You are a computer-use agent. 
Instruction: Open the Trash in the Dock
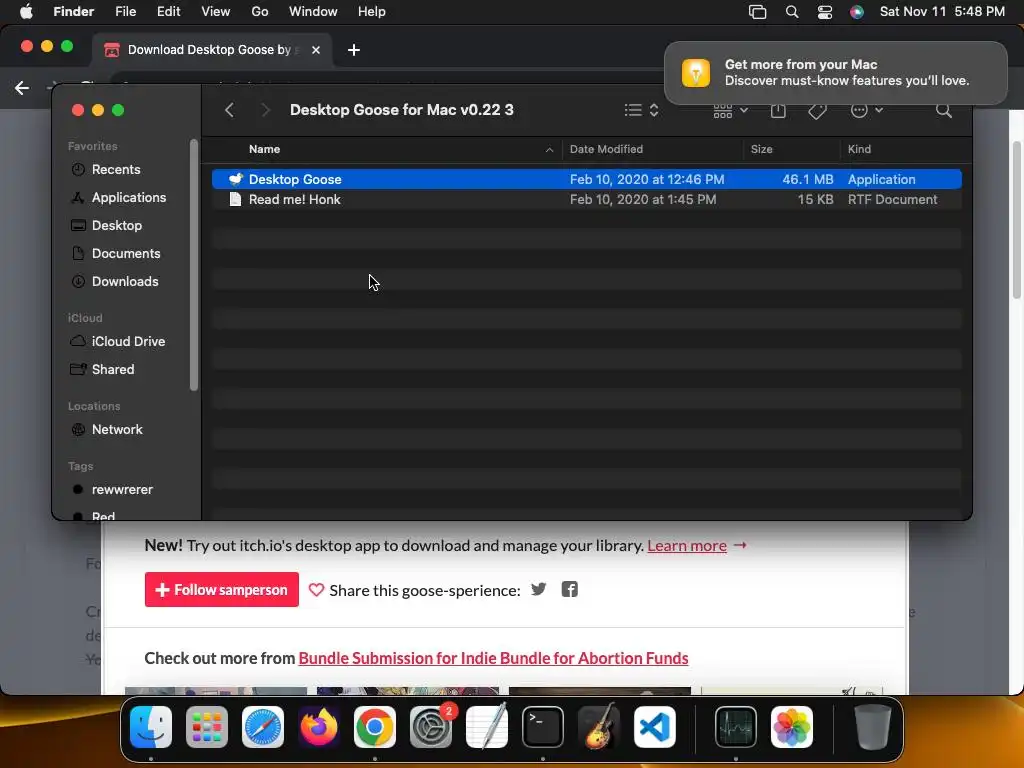click(873, 727)
